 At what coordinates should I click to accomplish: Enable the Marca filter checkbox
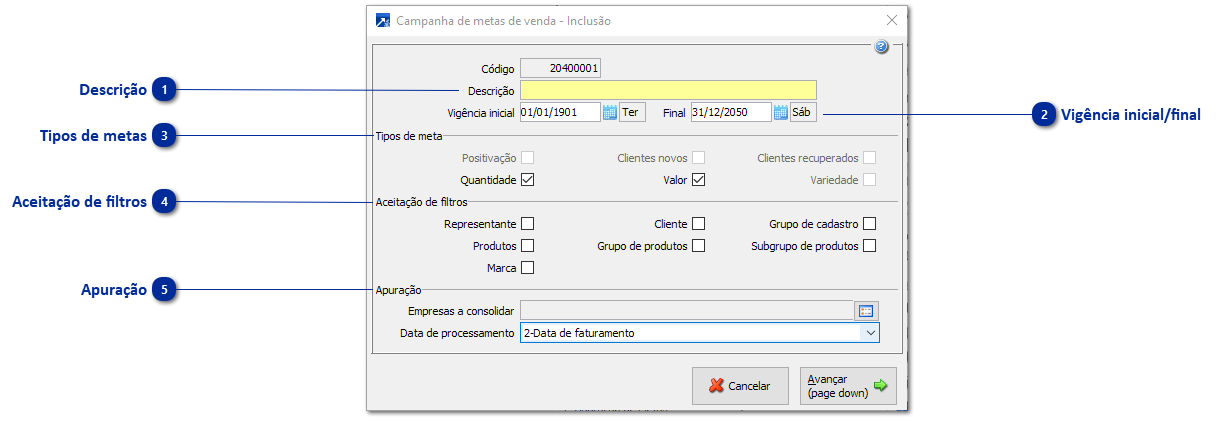click(x=528, y=268)
